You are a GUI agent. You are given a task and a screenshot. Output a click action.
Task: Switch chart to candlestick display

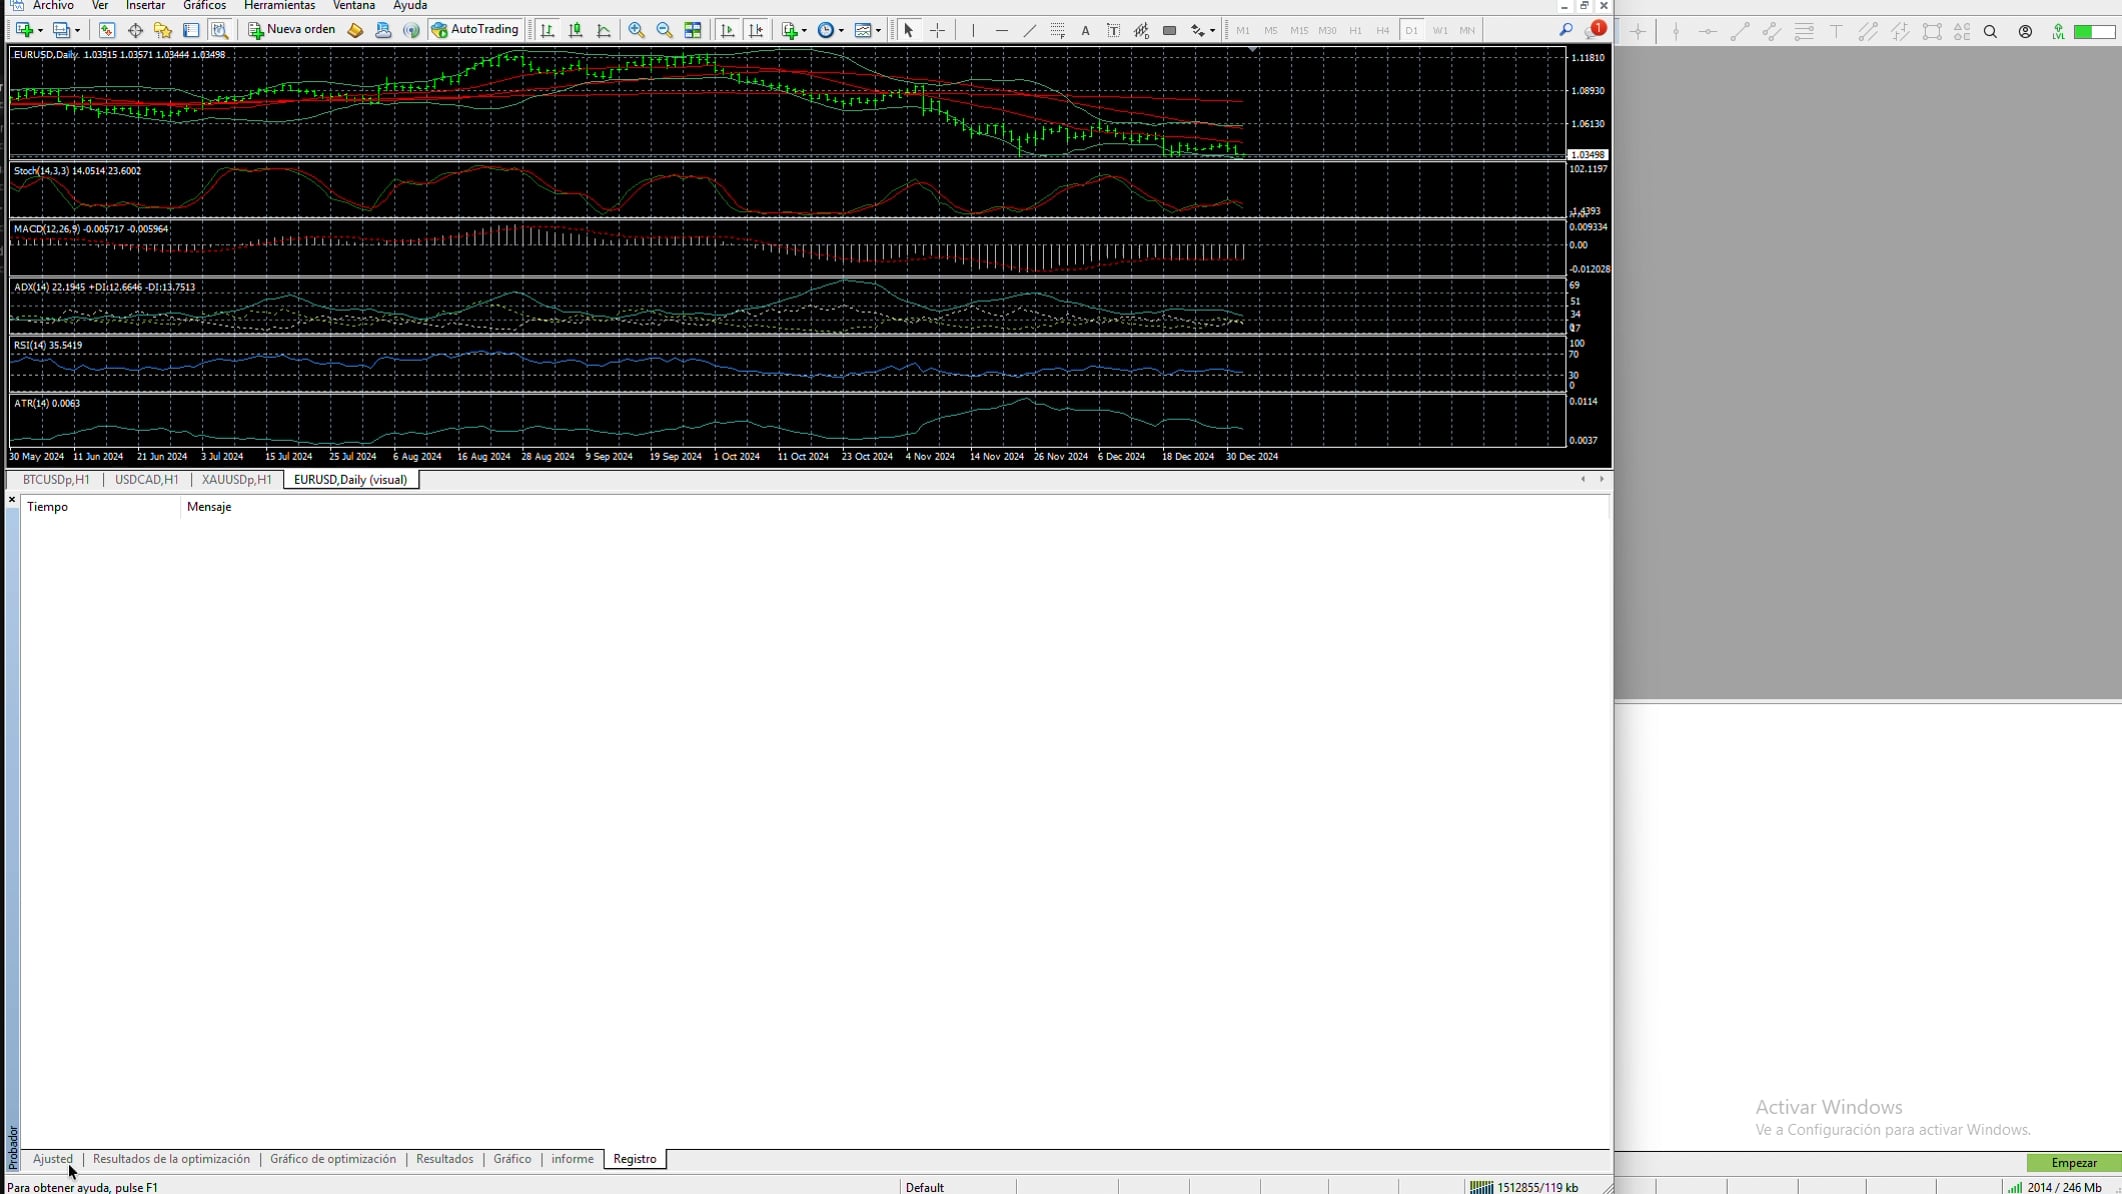pos(576,30)
